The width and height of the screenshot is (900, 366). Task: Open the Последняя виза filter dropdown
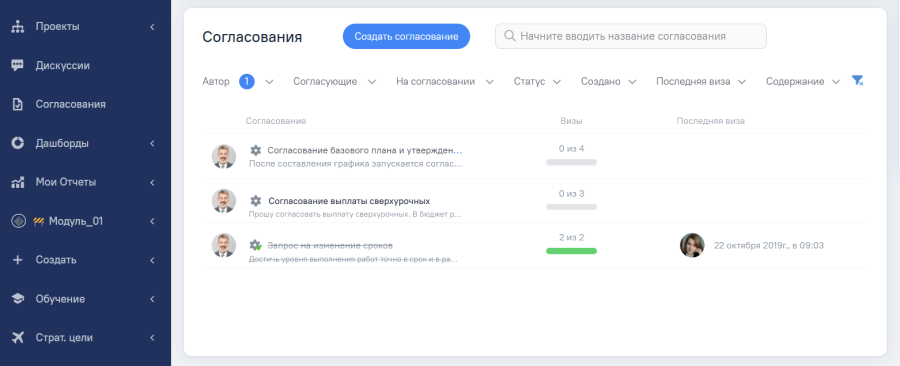click(x=742, y=82)
